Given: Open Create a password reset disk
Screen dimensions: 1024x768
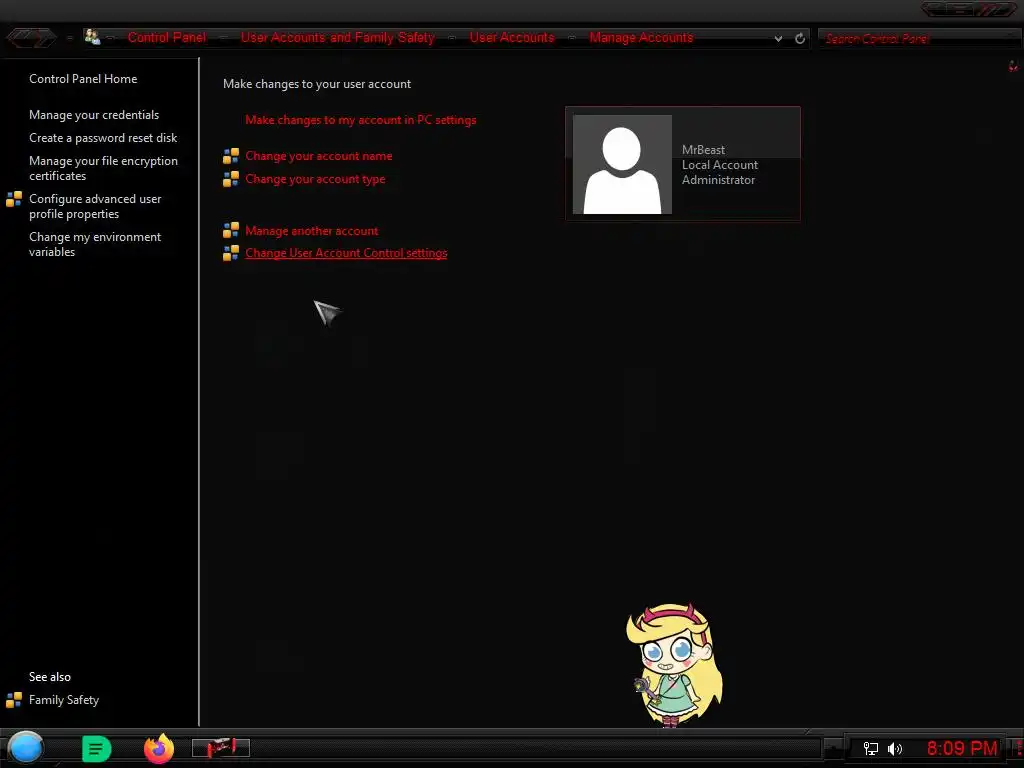Looking at the screenshot, I should click(103, 138).
